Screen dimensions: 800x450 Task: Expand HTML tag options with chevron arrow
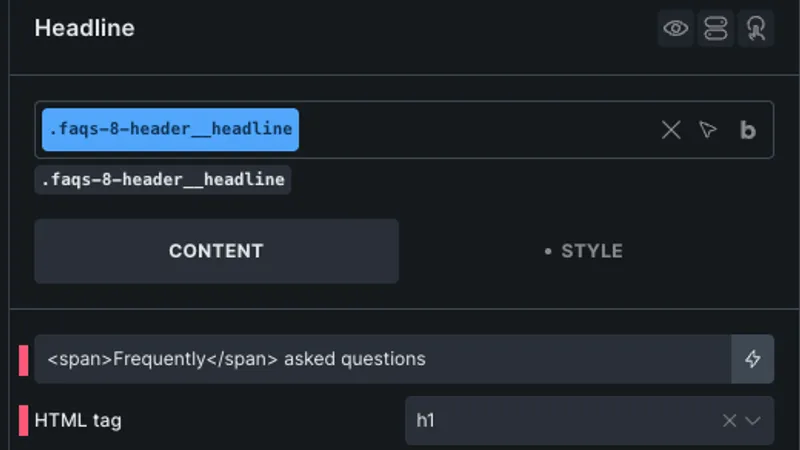pos(753,421)
